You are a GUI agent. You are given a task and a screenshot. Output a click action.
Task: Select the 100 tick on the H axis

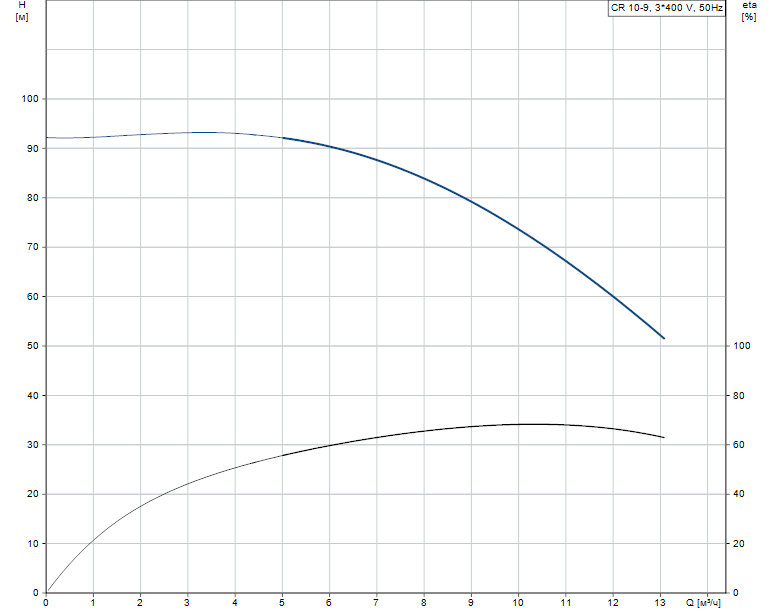point(28,99)
